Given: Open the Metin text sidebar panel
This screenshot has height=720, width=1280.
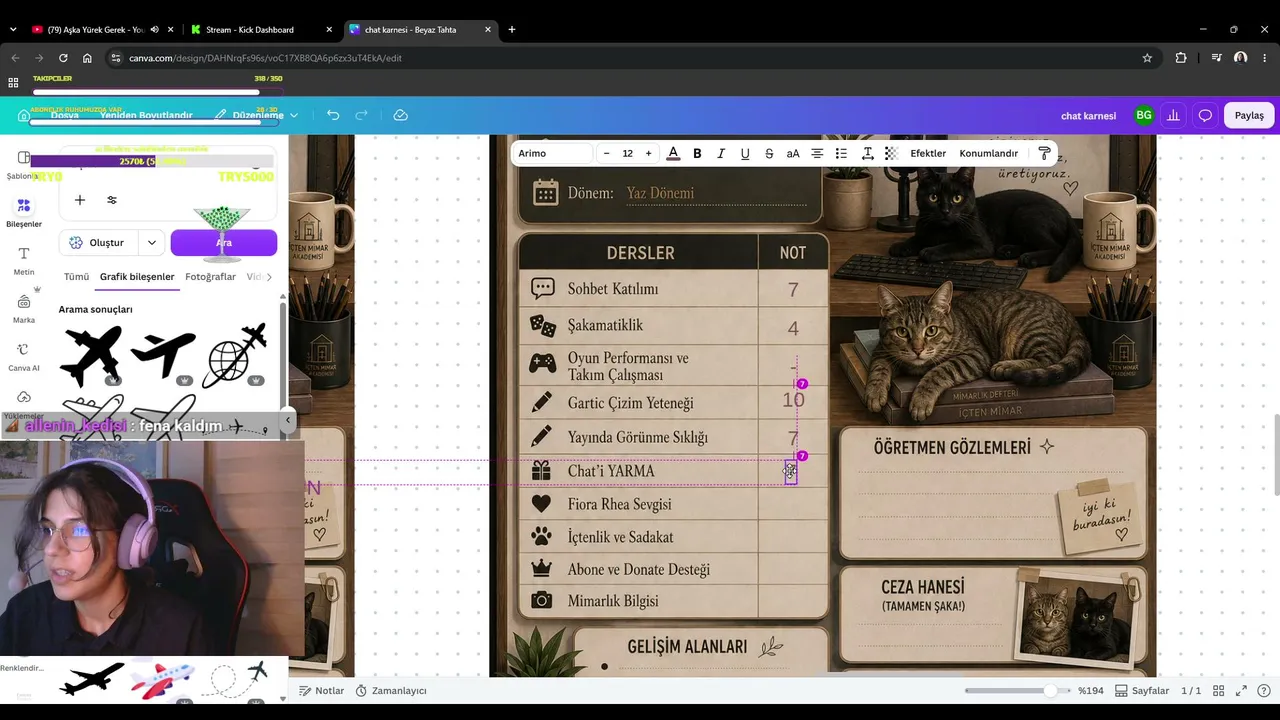Looking at the screenshot, I should pyautogui.click(x=24, y=261).
